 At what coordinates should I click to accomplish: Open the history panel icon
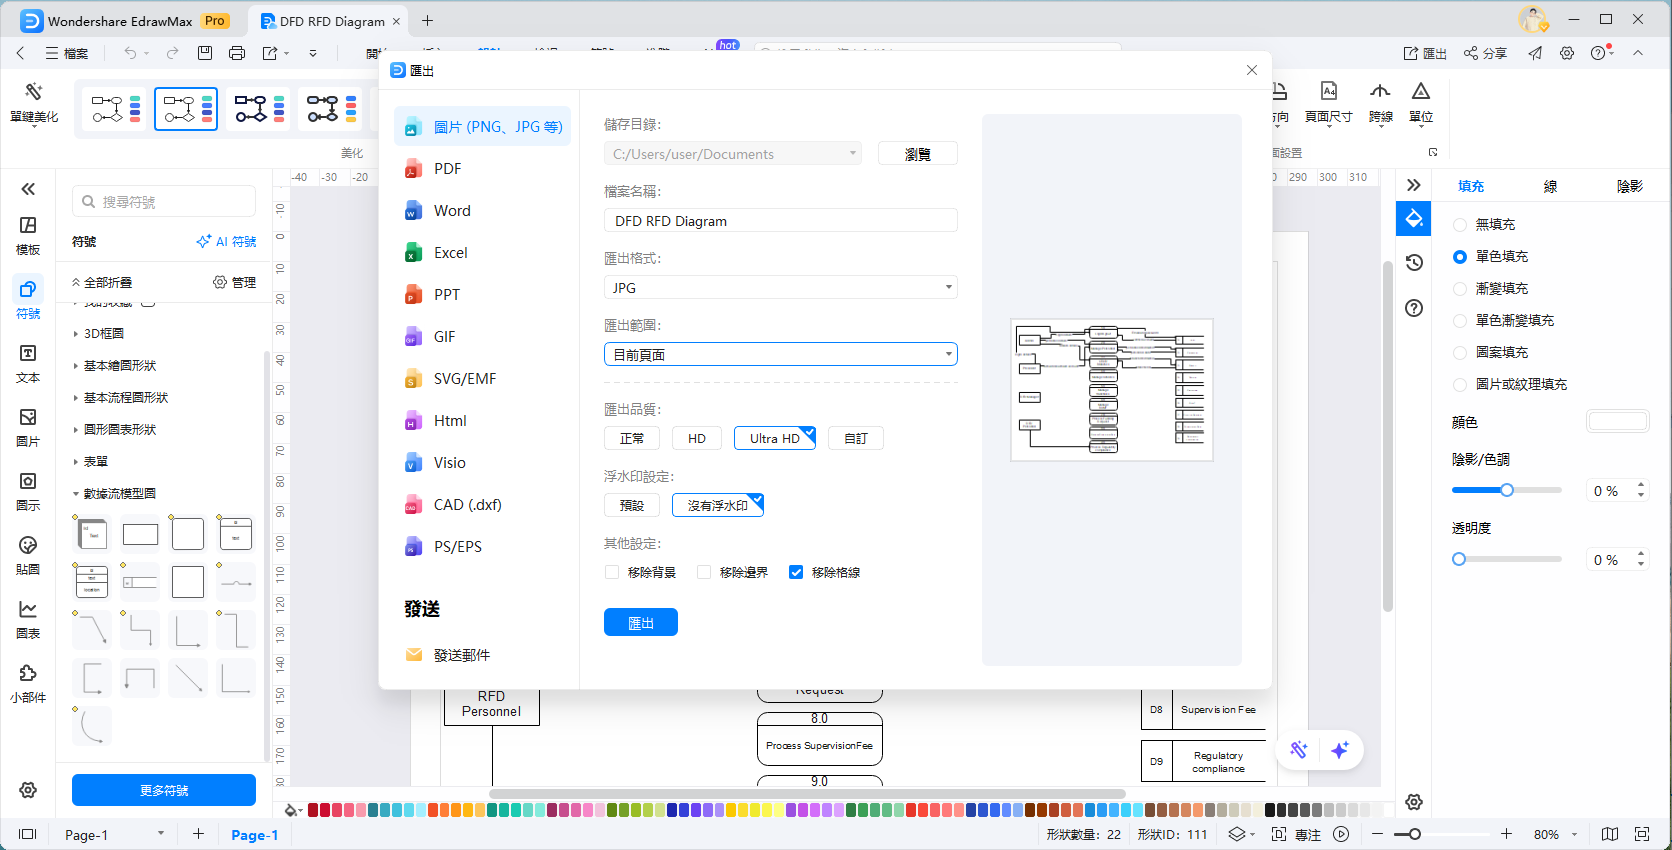tap(1414, 262)
